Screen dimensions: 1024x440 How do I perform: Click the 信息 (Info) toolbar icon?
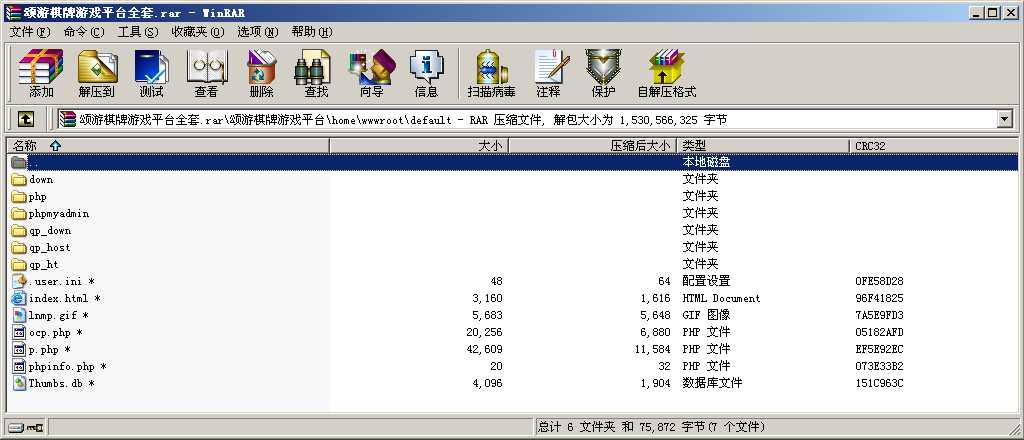coord(426,67)
